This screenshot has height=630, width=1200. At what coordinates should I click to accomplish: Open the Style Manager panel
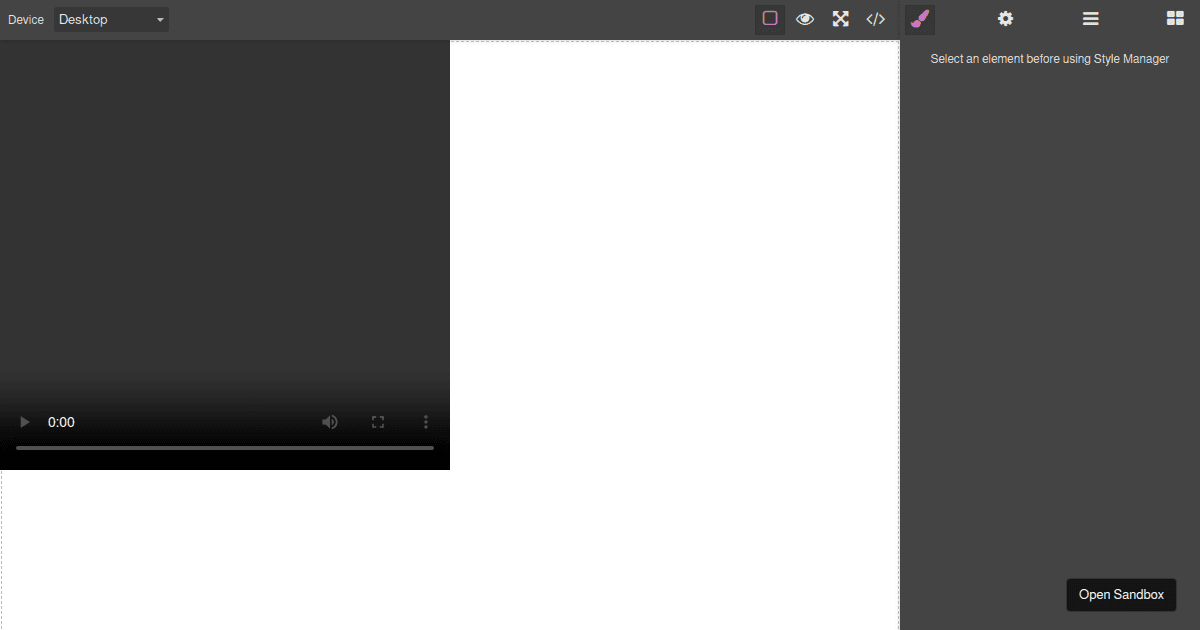919,18
